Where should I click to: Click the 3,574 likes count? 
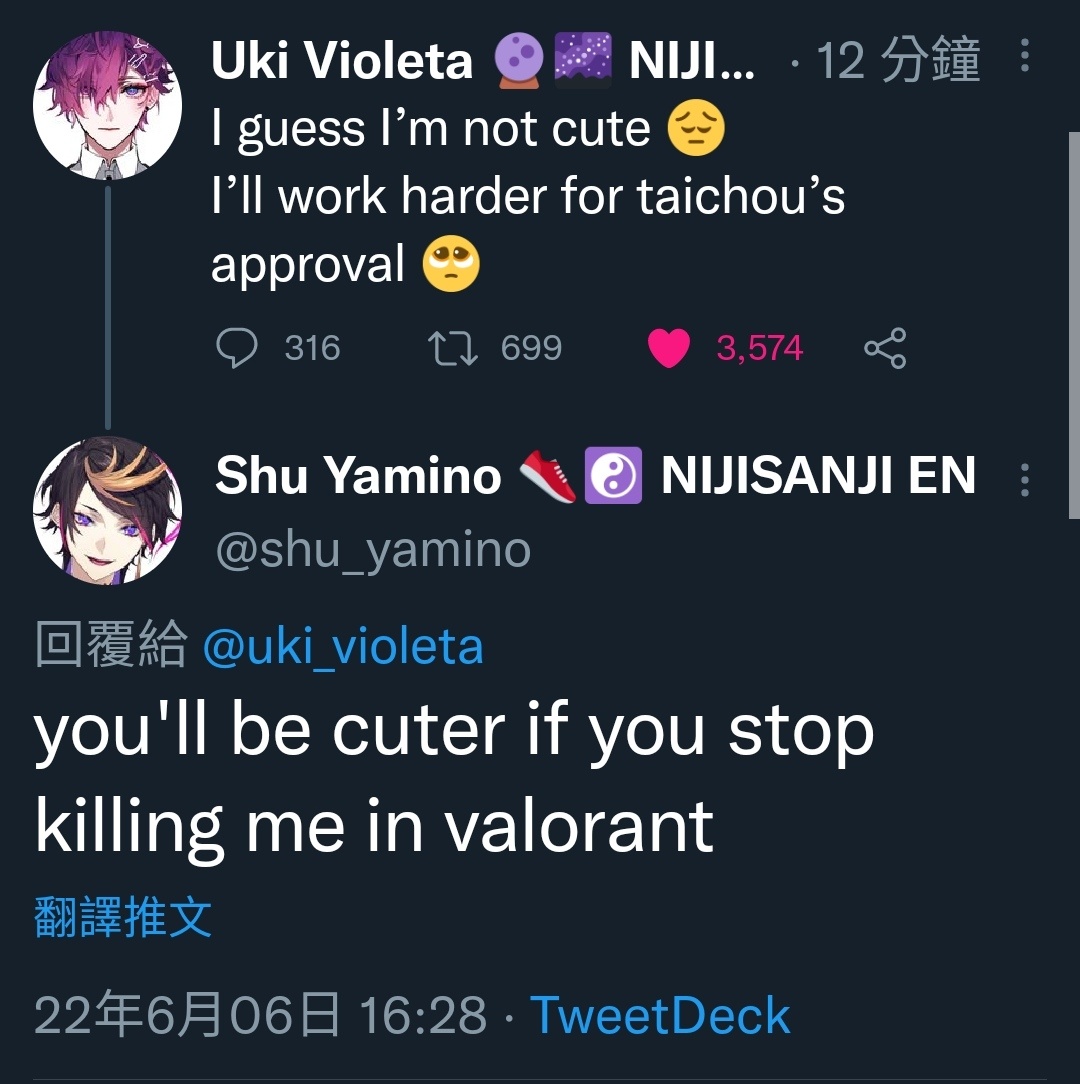[759, 348]
